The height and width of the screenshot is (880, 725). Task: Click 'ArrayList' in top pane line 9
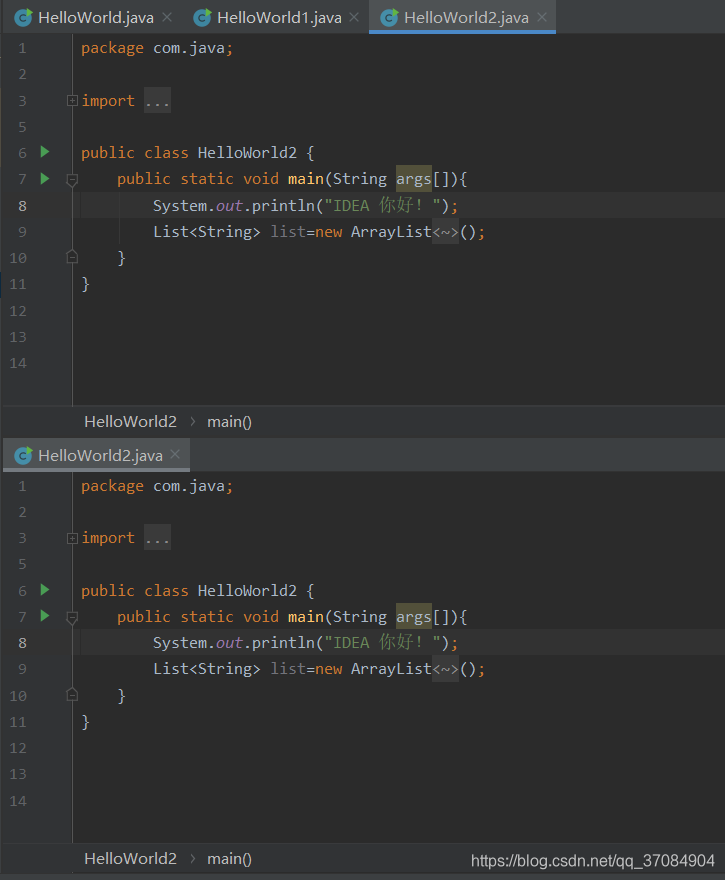(x=391, y=232)
